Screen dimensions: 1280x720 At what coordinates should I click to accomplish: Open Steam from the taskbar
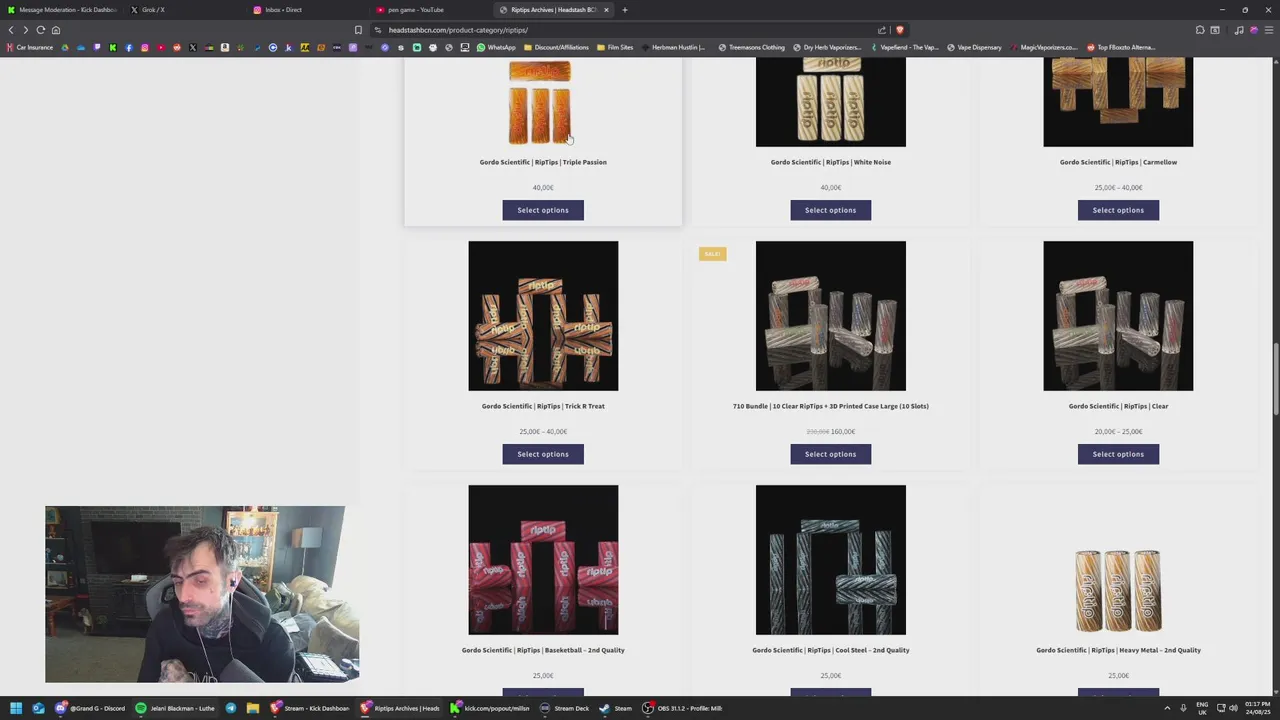(616, 708)
